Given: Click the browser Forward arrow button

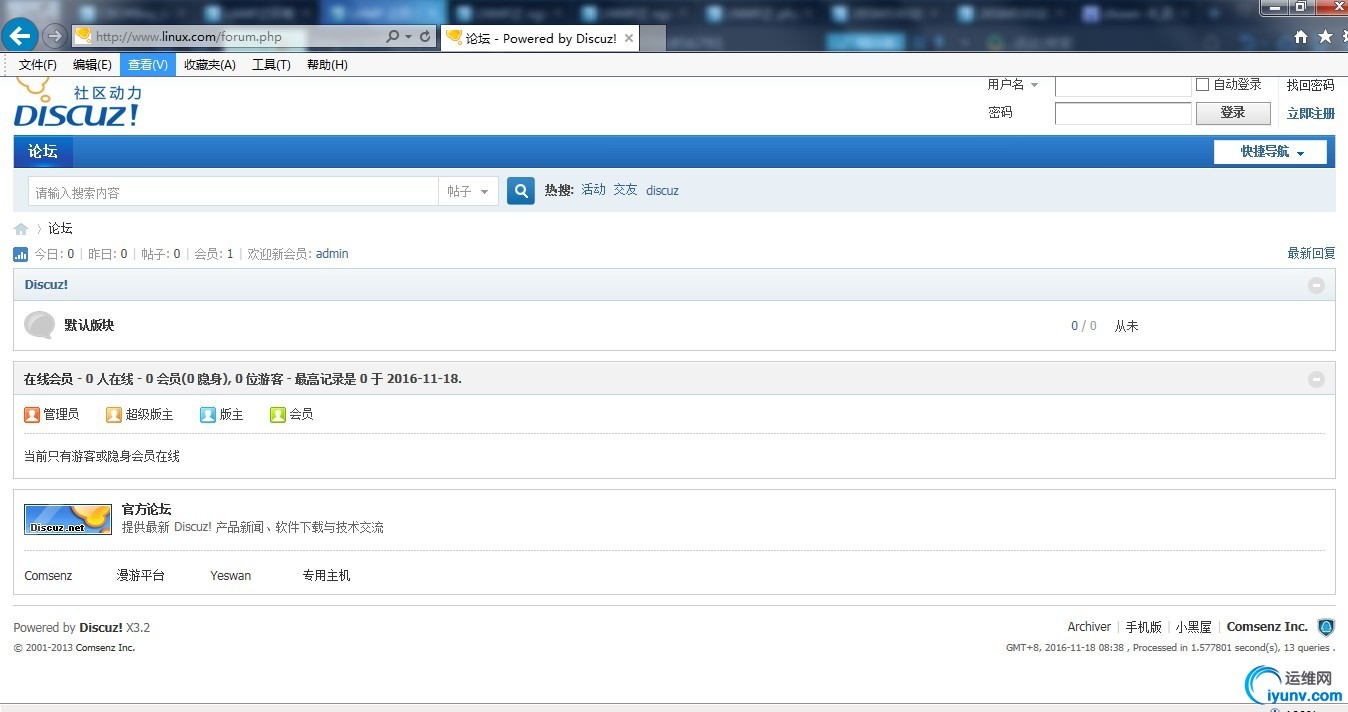Looking at the screenshot, I should tap(55, 36).
